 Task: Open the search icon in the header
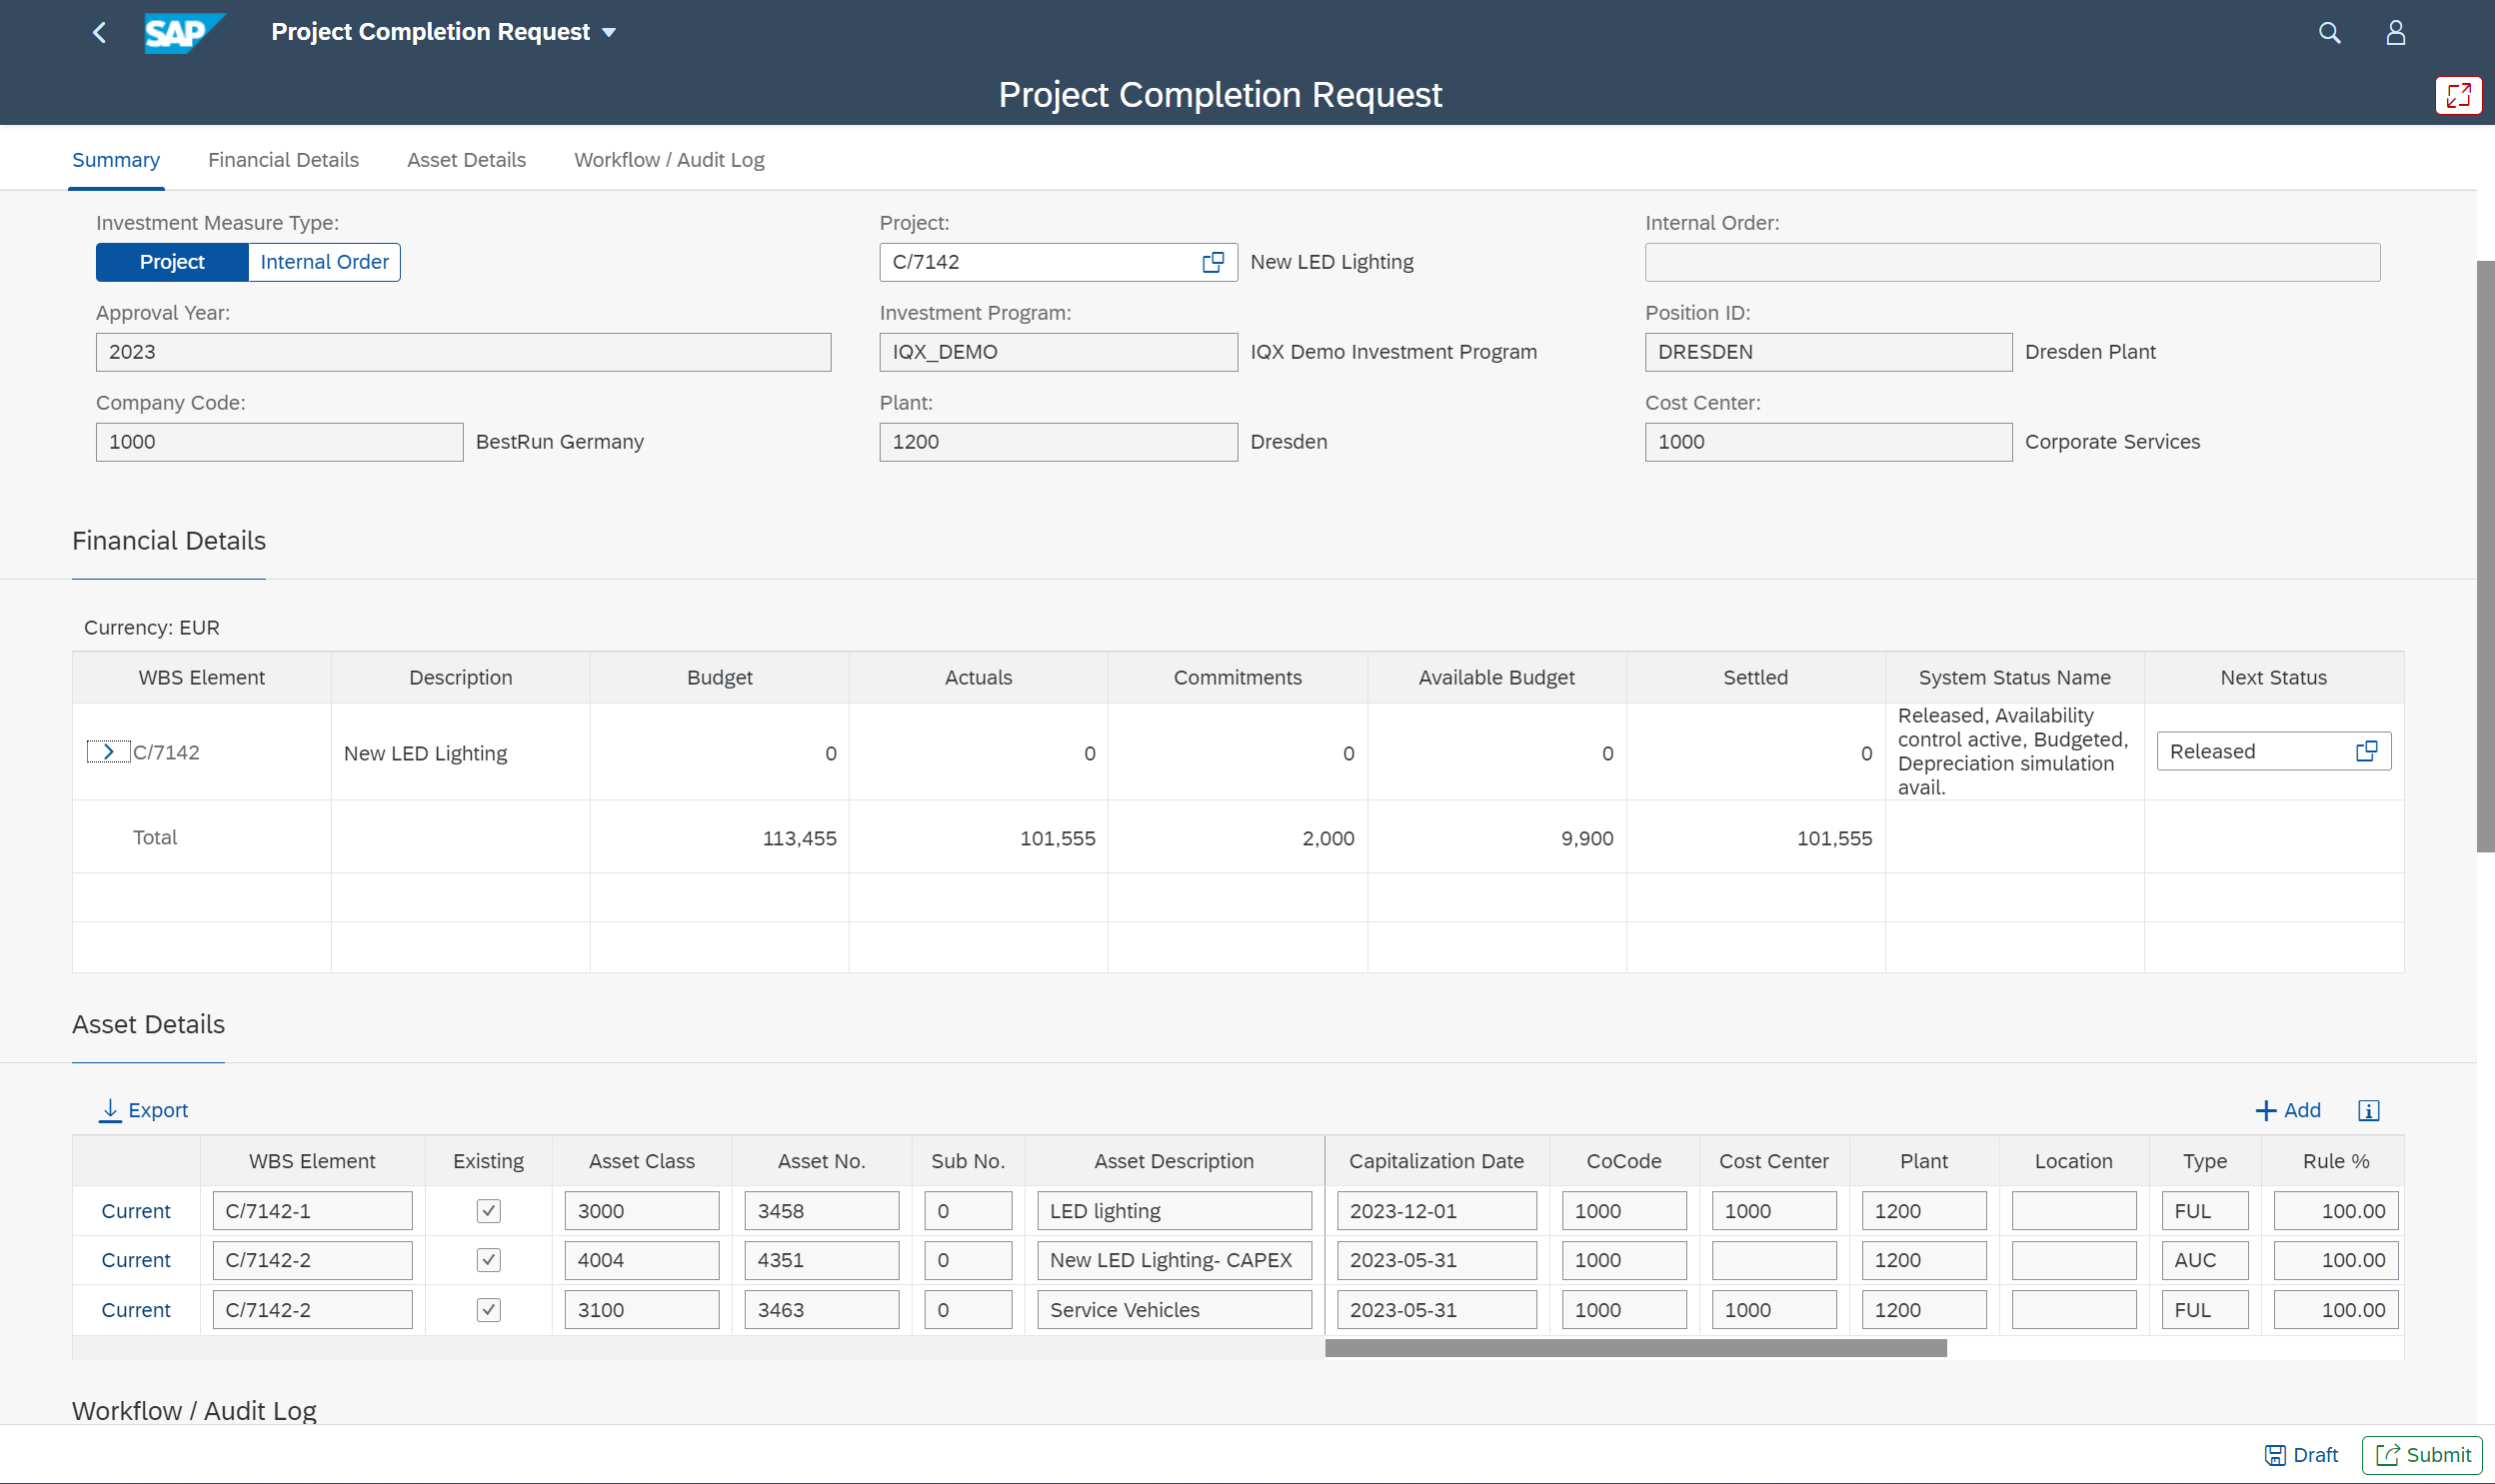click(x=2329, y=32)
